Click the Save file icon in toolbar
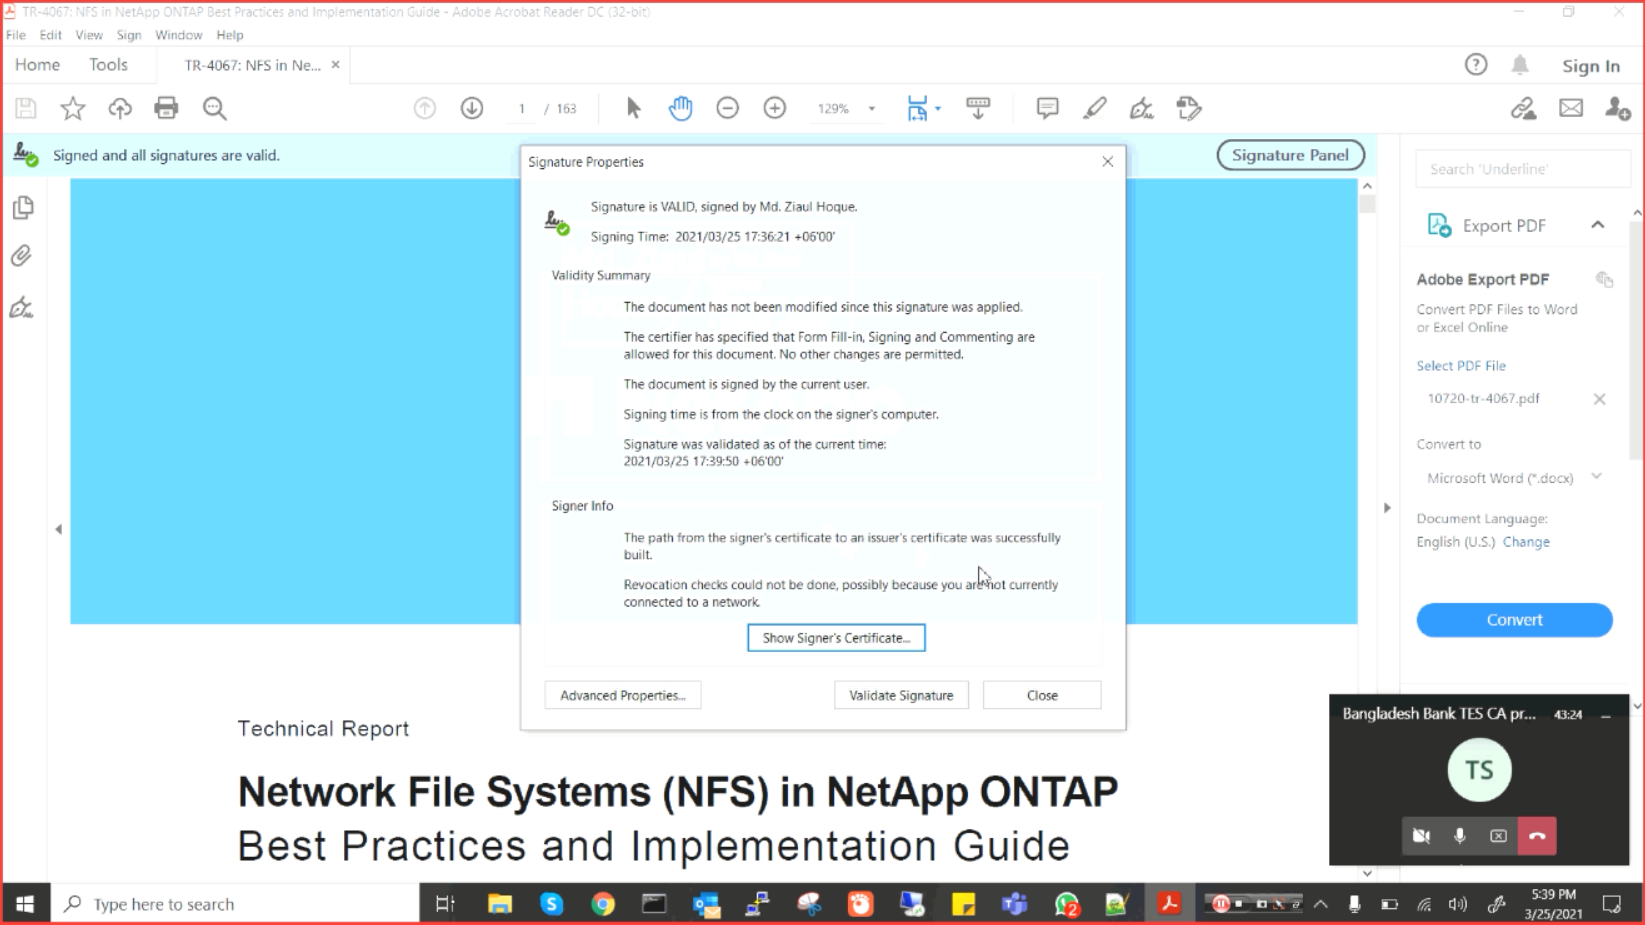The image size is (1645, 925). coord(26,108)
